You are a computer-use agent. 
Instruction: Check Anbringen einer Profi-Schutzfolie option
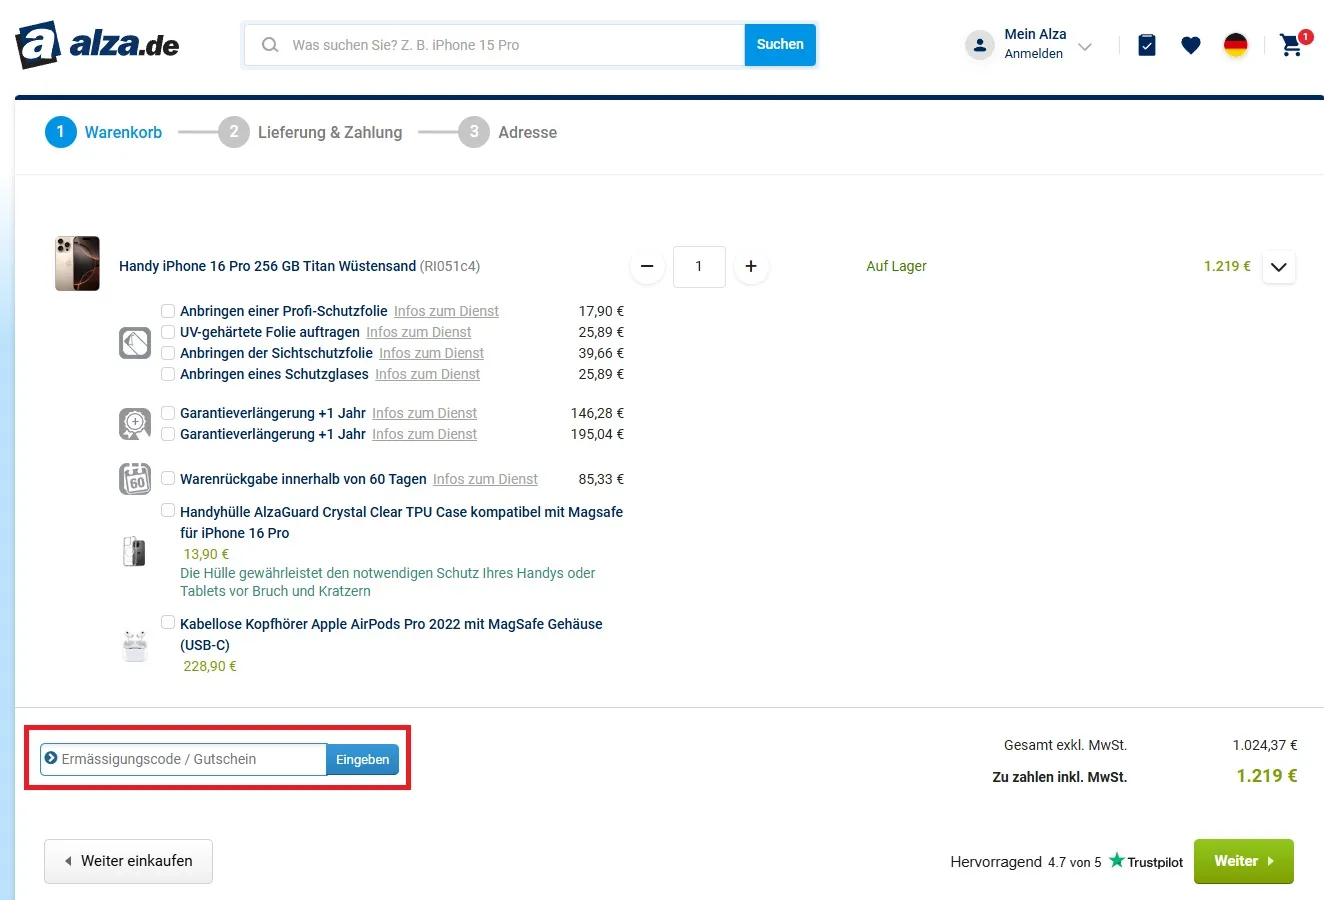point(168,311)
